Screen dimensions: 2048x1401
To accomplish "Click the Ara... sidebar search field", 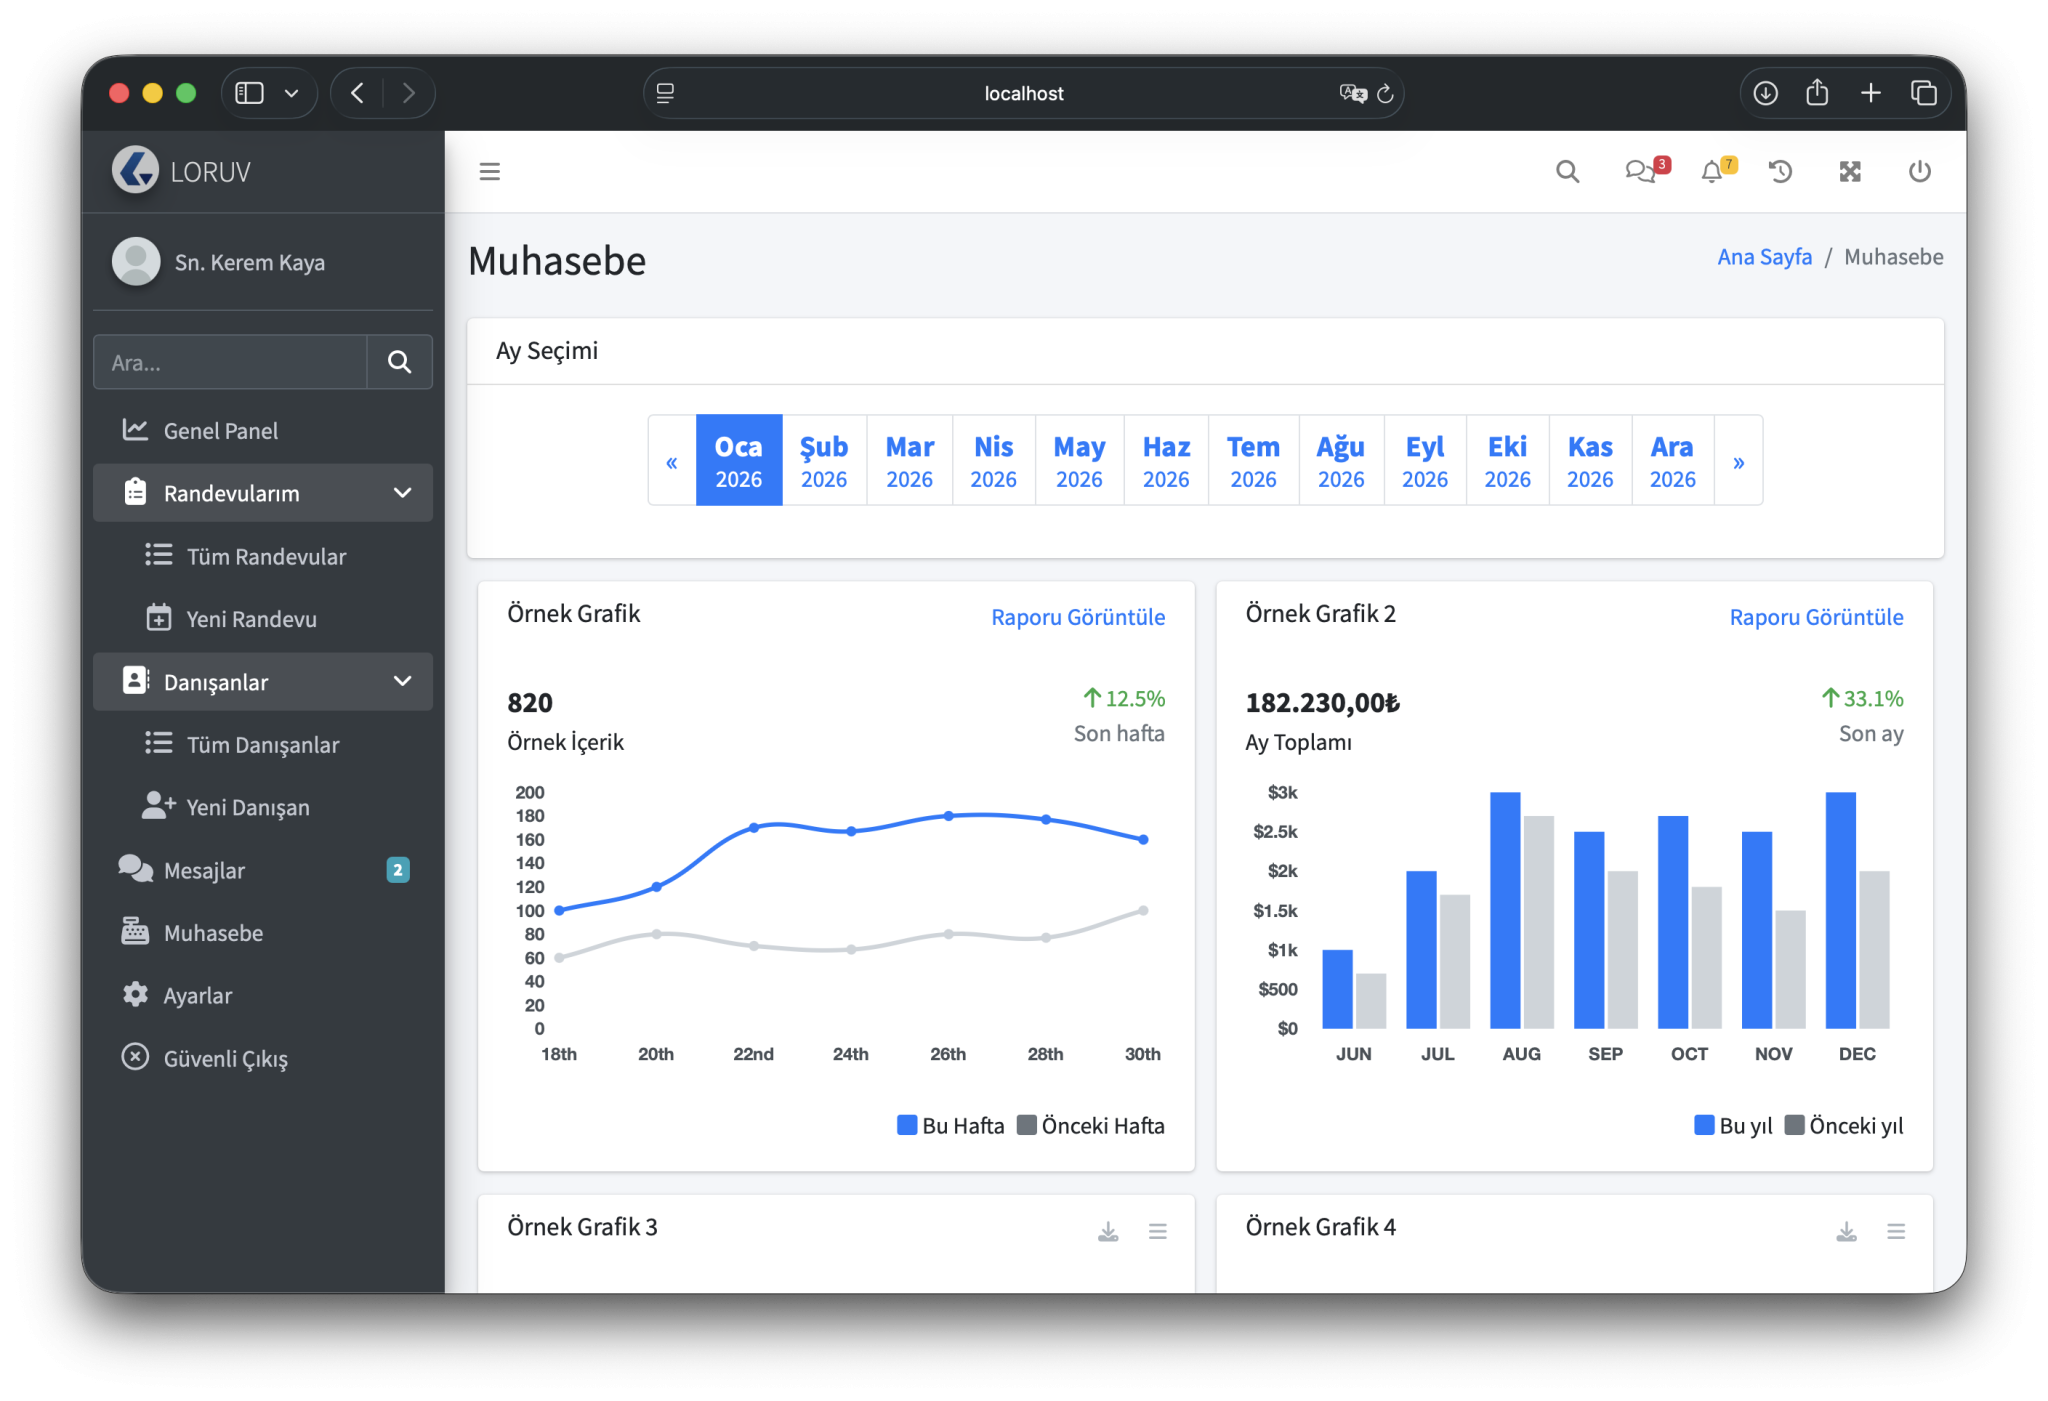I will (231, 363).
